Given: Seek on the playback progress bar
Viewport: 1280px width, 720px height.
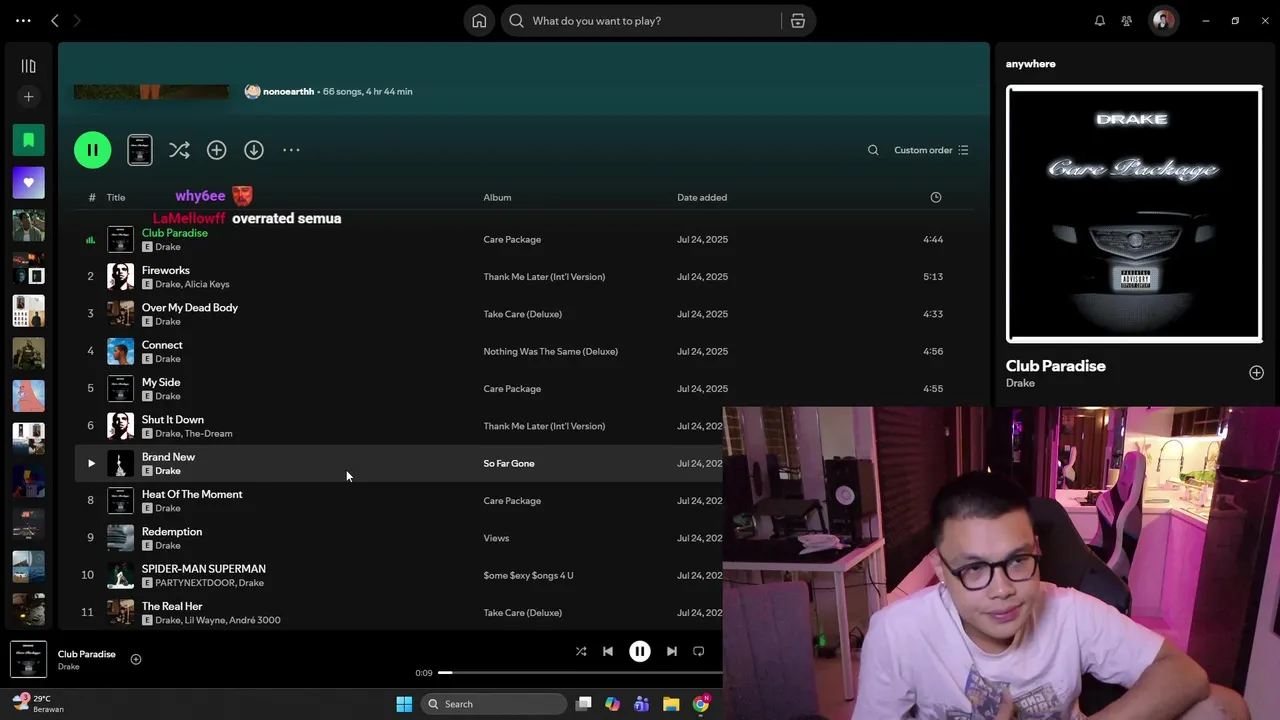Looking at the screenshot, I should [580, 673].
